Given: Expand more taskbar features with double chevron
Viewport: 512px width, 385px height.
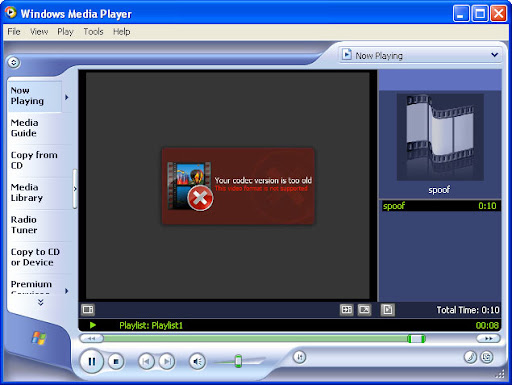Looking at the screenshot, I should click(x=41, y=302).
